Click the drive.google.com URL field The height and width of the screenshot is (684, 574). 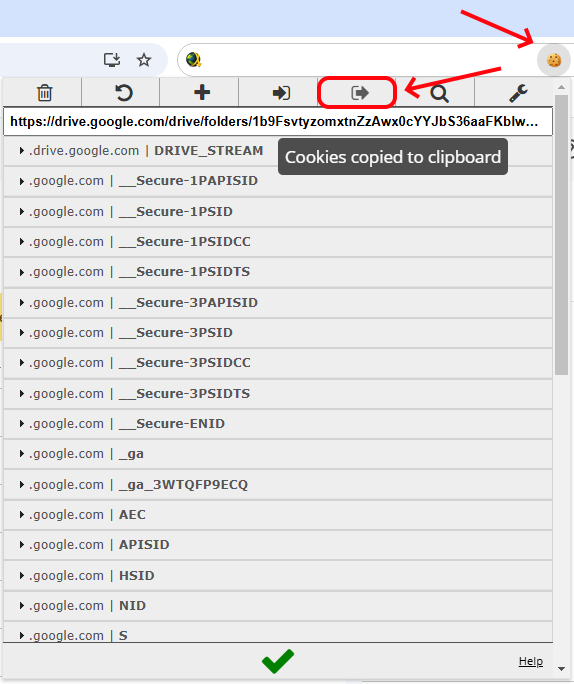278,121
